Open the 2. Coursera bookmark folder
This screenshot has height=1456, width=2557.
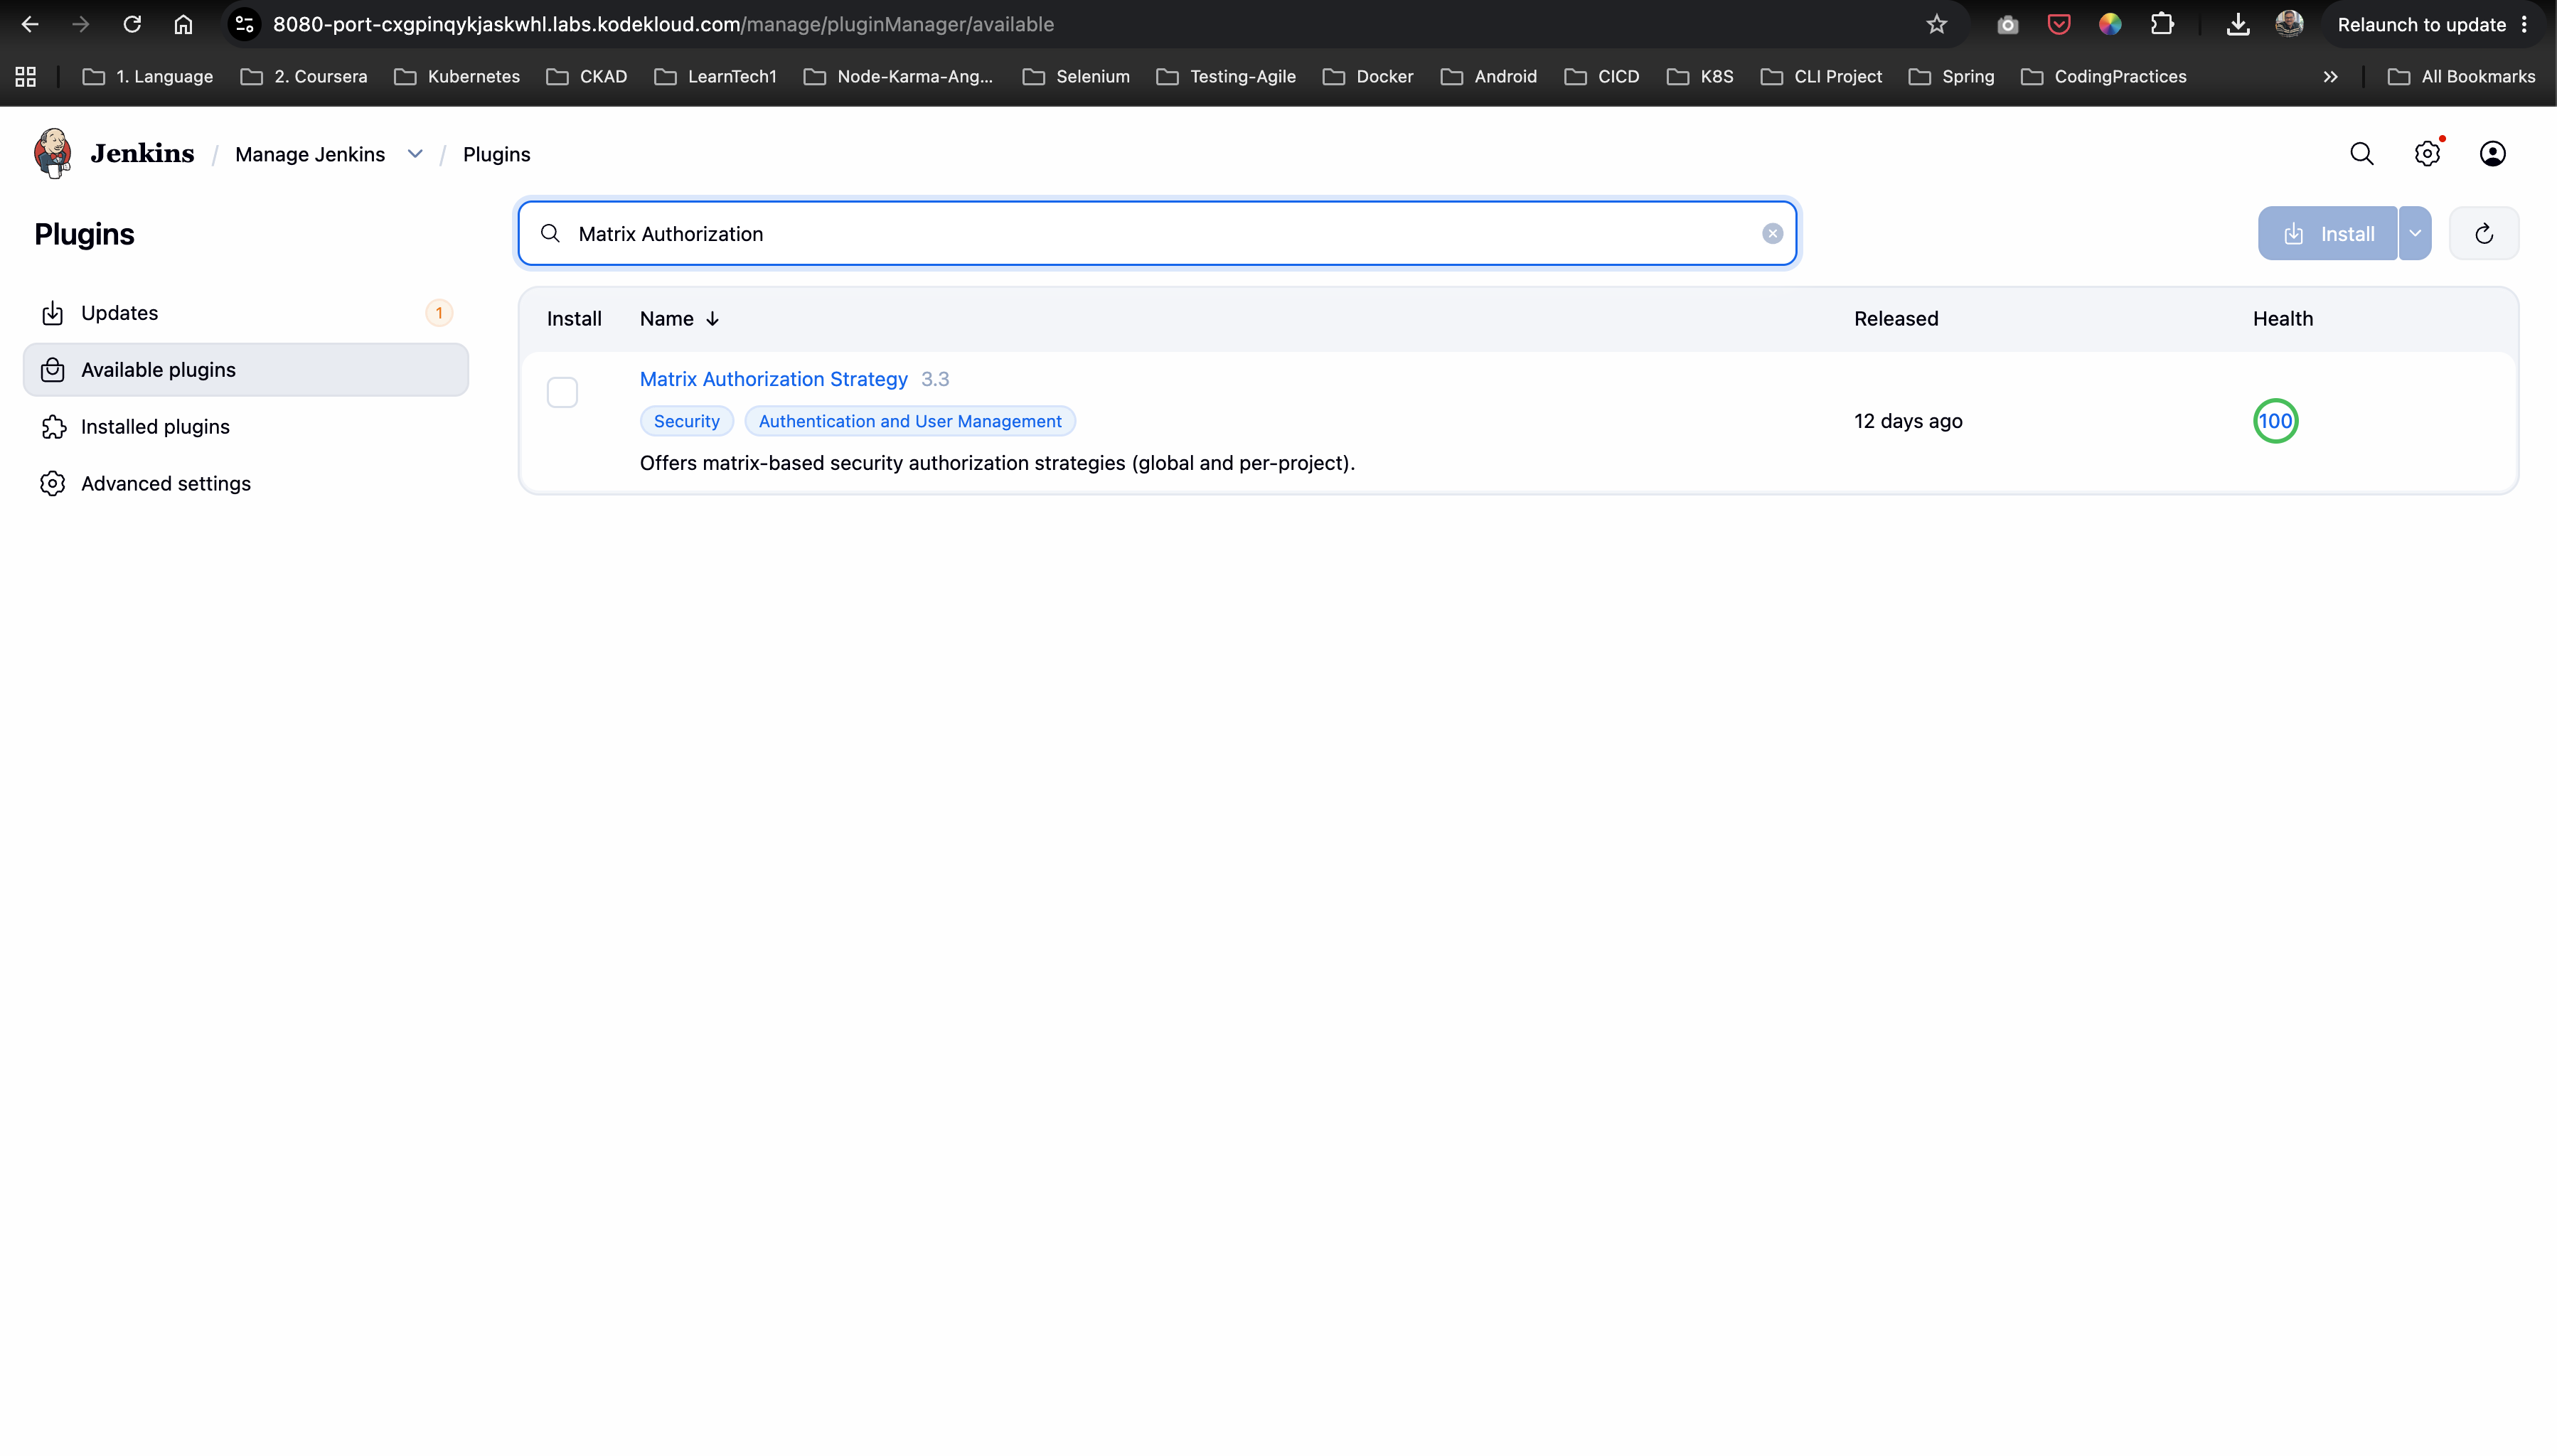point(304,77)
